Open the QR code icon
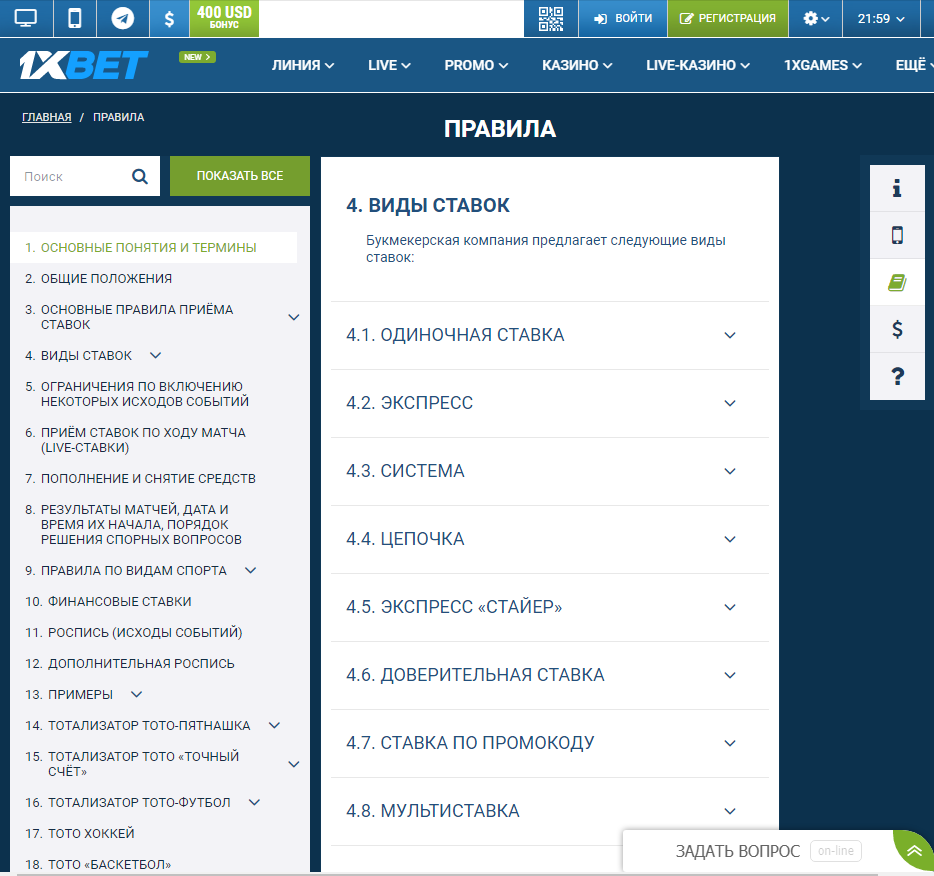 551,18
